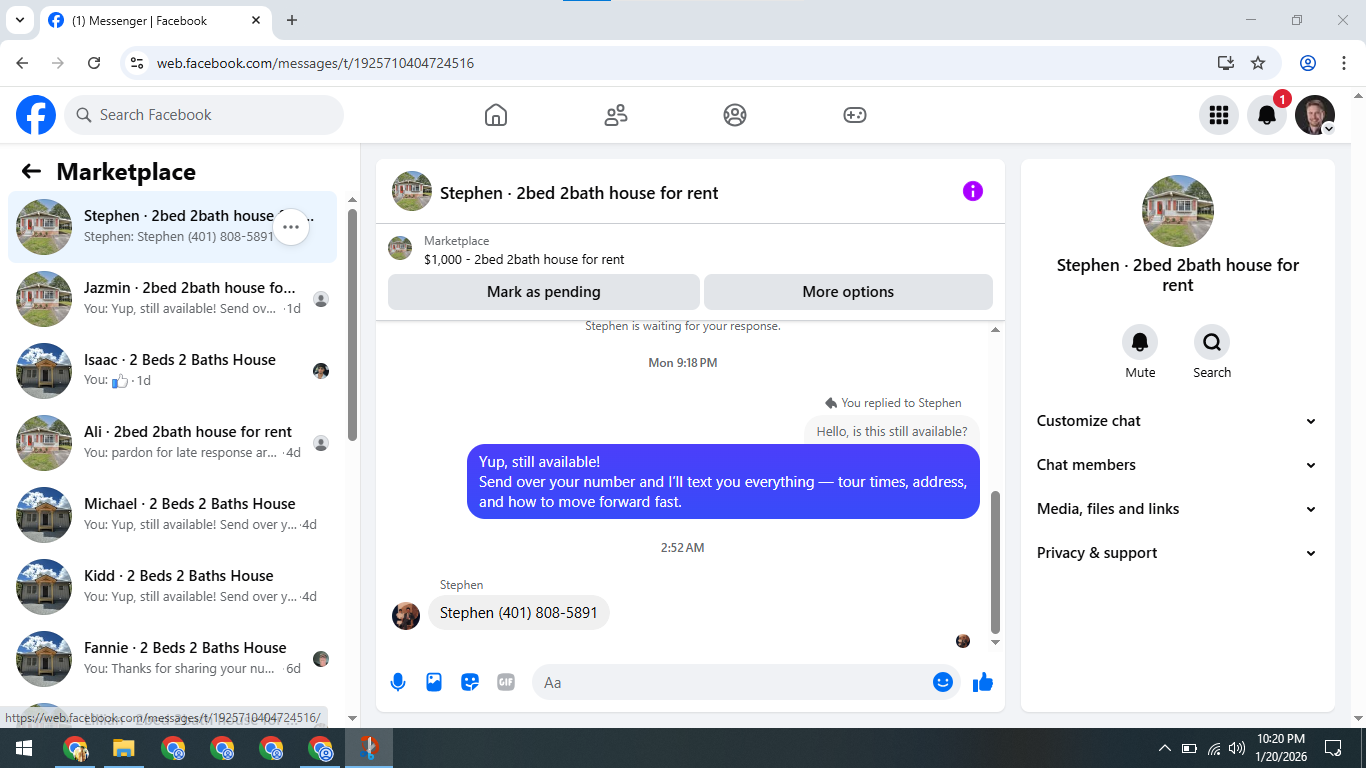Search within the conversation magnifier icon
The image size is (1366, 768).
pyautogui.click(x=1212, y=343)
